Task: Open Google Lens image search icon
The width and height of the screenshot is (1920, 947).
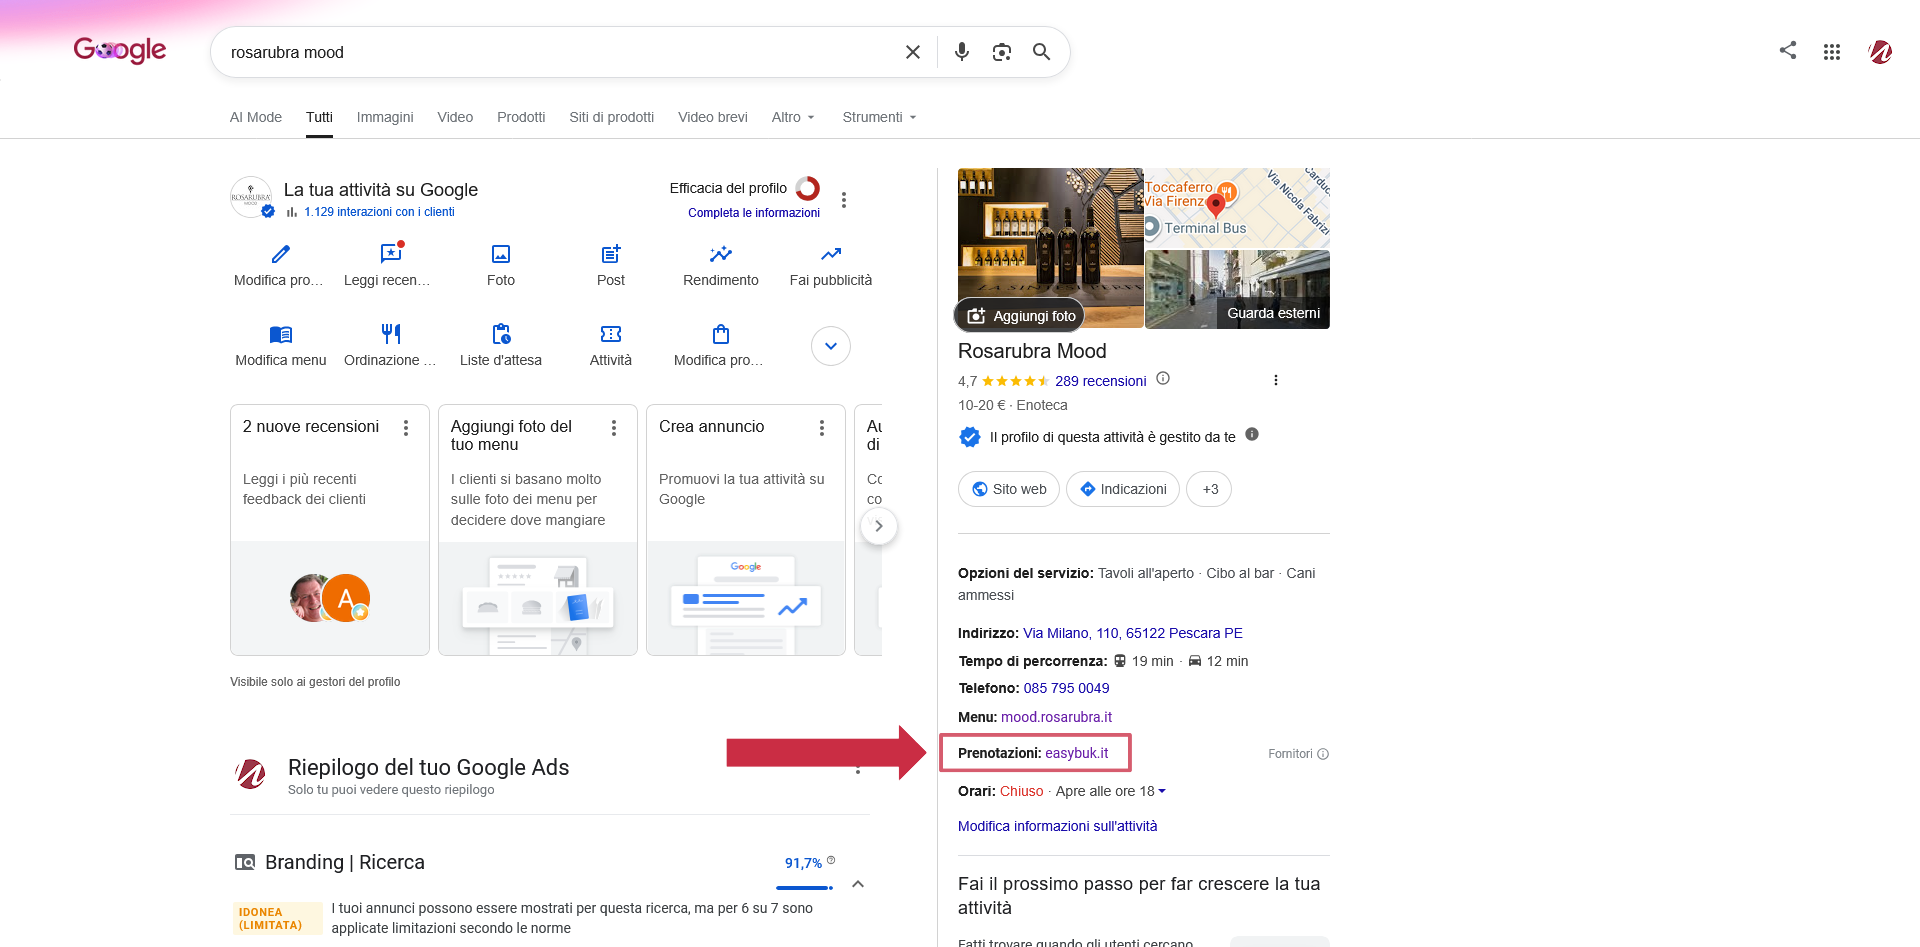Action: (x=1002, y=52)
